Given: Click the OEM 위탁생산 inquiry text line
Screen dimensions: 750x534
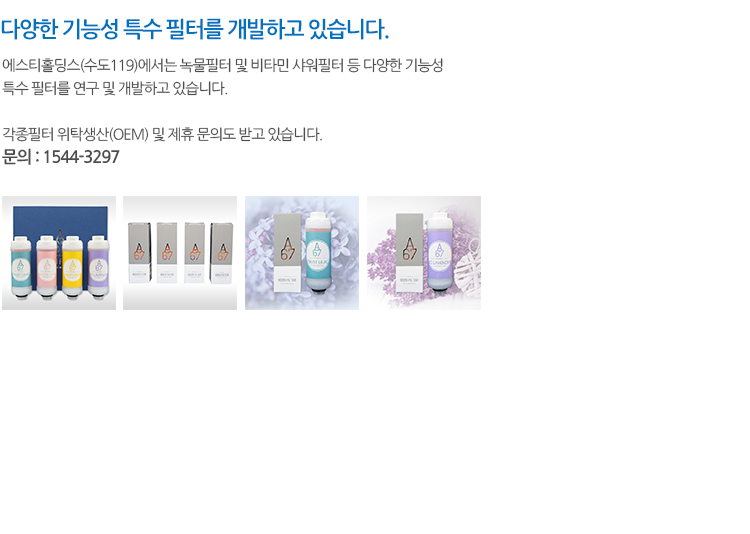Looking at the screenshot, I should (162, 134).
